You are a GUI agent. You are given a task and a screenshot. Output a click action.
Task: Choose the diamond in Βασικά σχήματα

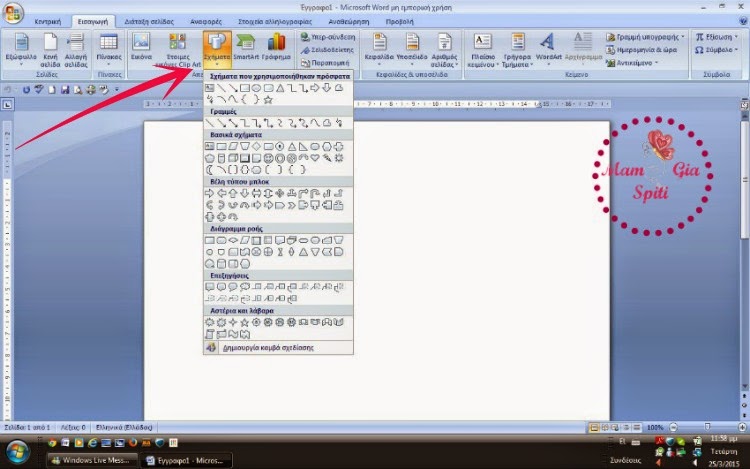click(256, 146)
